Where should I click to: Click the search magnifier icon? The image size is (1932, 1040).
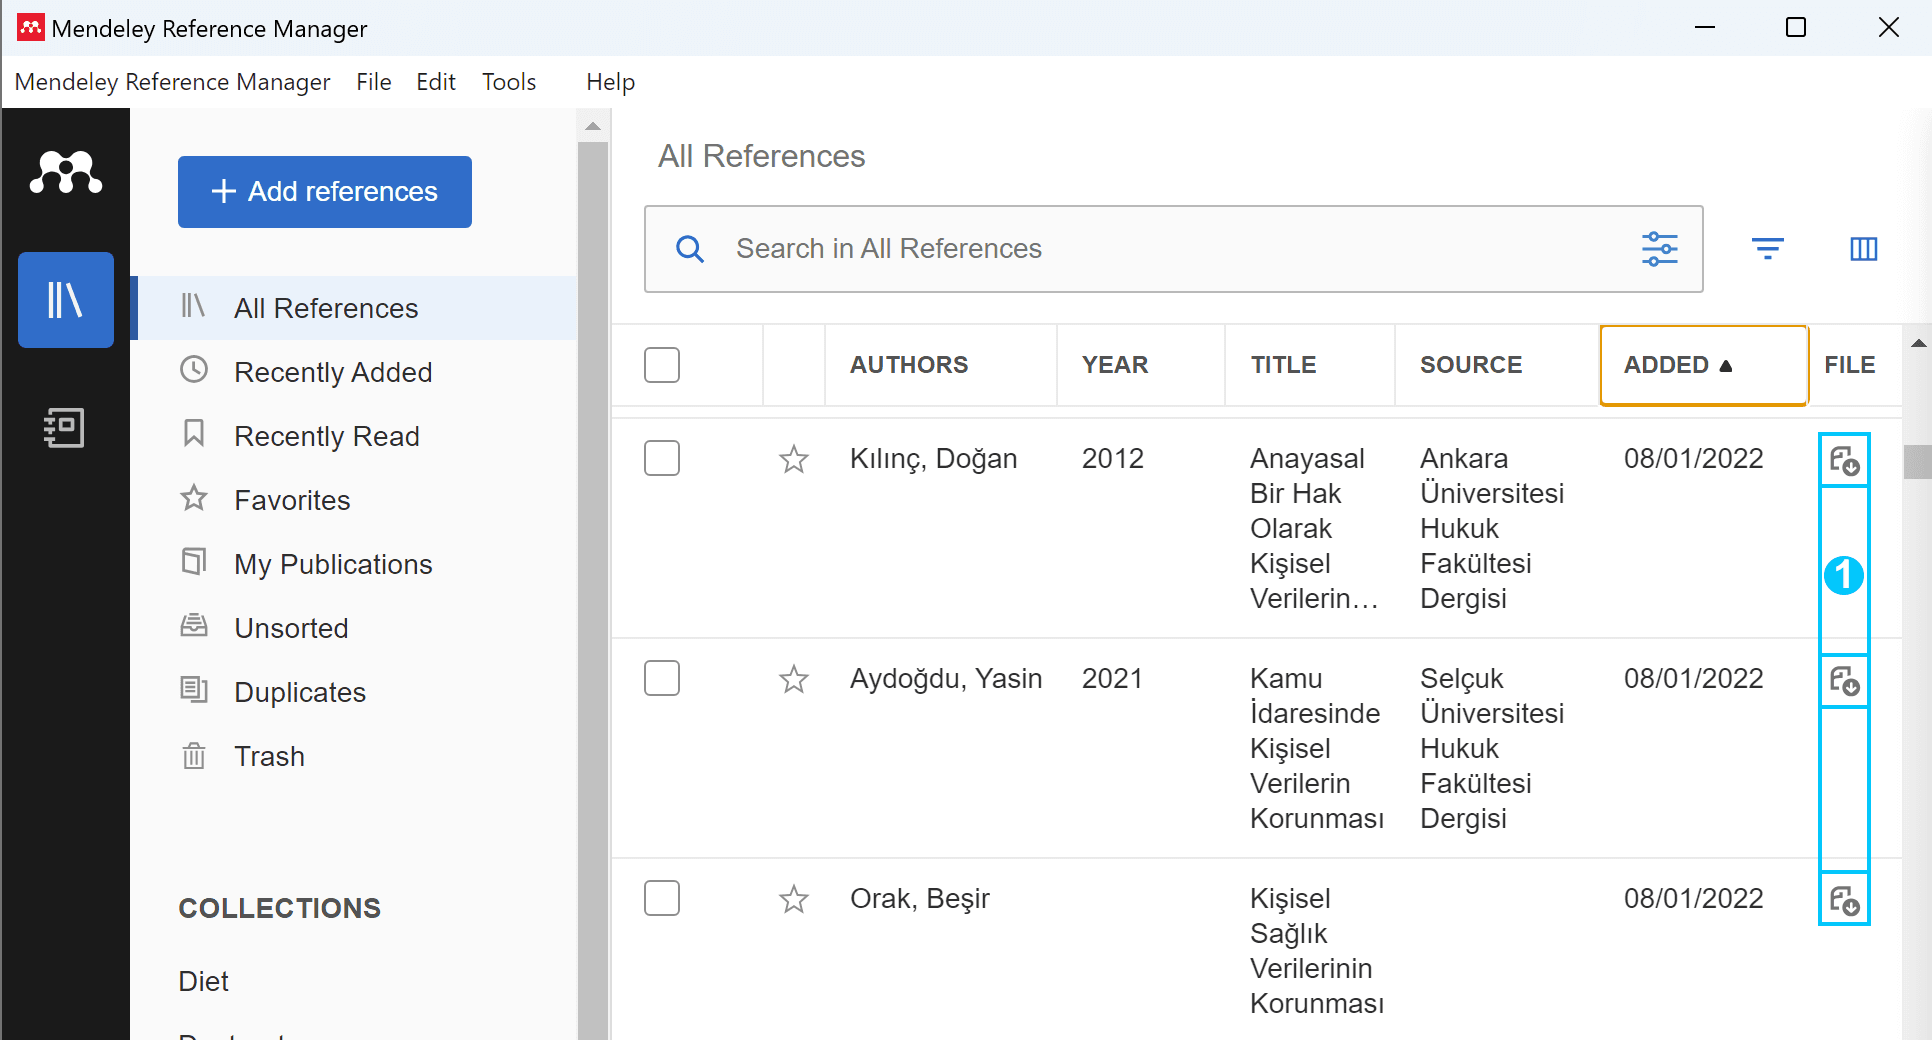tap(690, 249)
